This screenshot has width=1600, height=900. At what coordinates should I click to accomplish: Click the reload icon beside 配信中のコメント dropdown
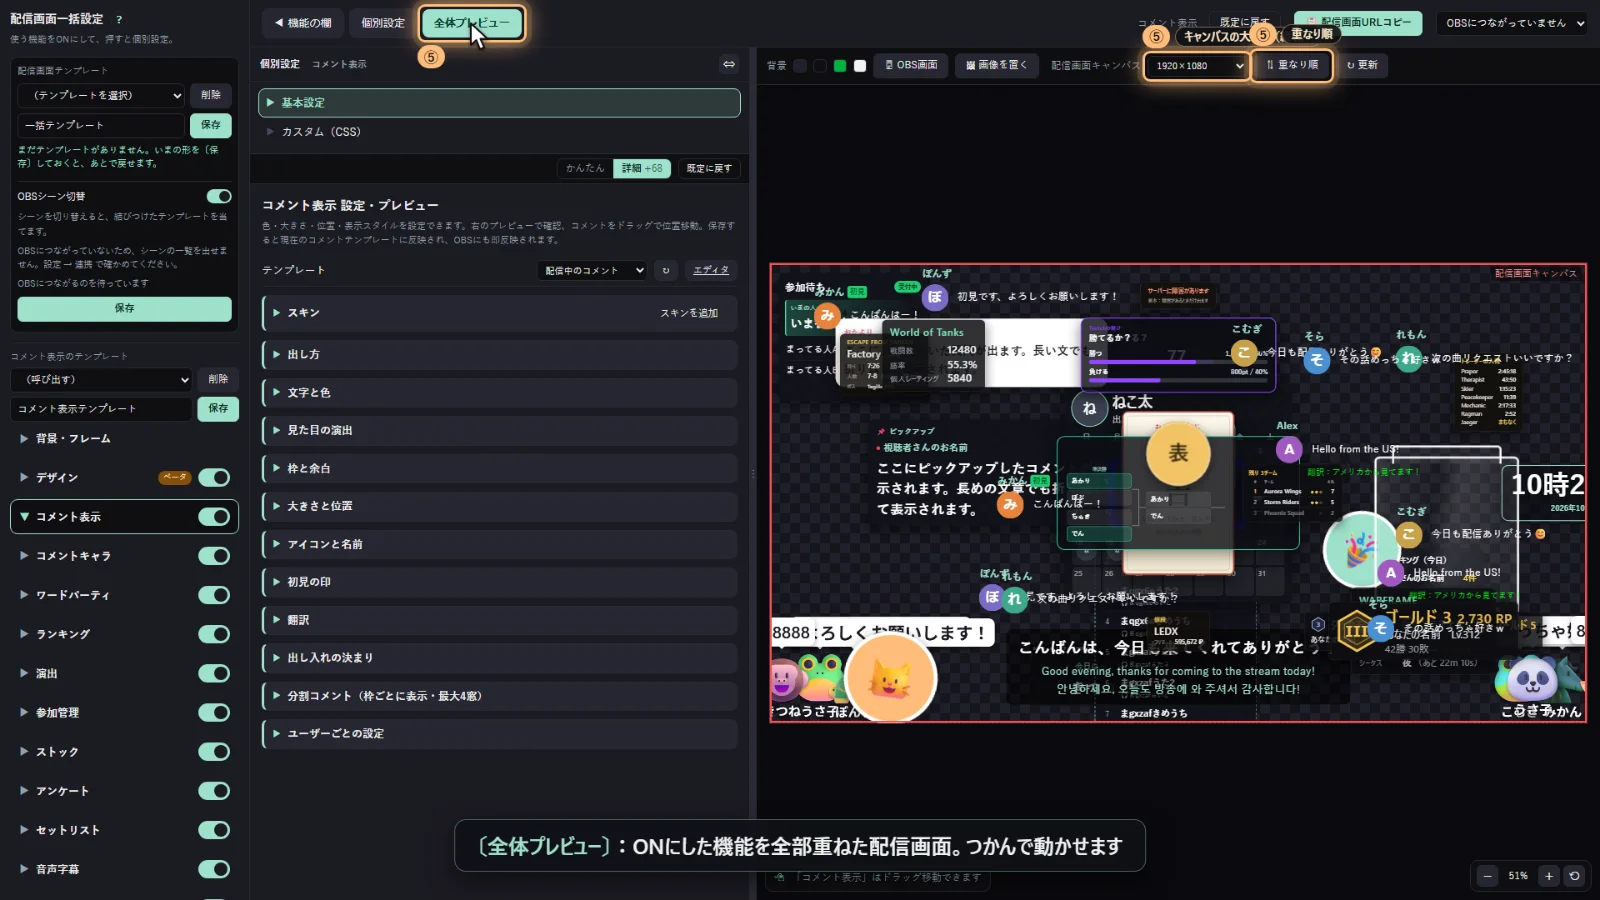666,270
